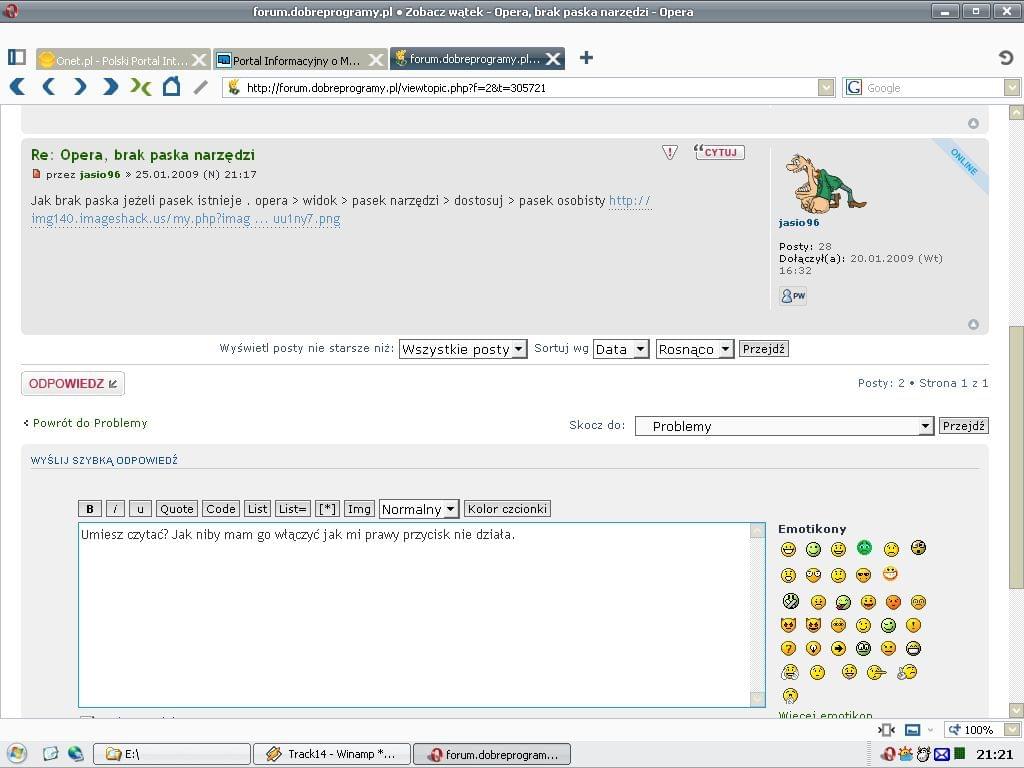Toggle italic i formatting button
The image size is (1024, 768).
[115, 509]
